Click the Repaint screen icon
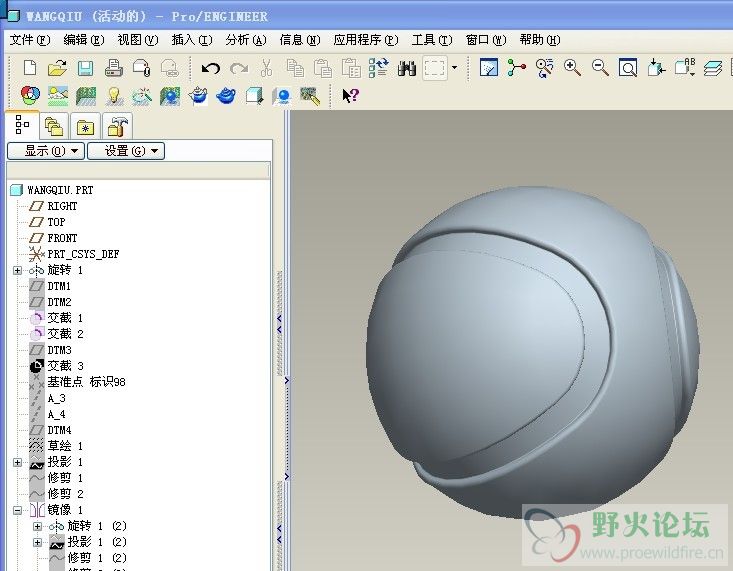The height and width of the screenshot is (571, 733). point(489,68)
